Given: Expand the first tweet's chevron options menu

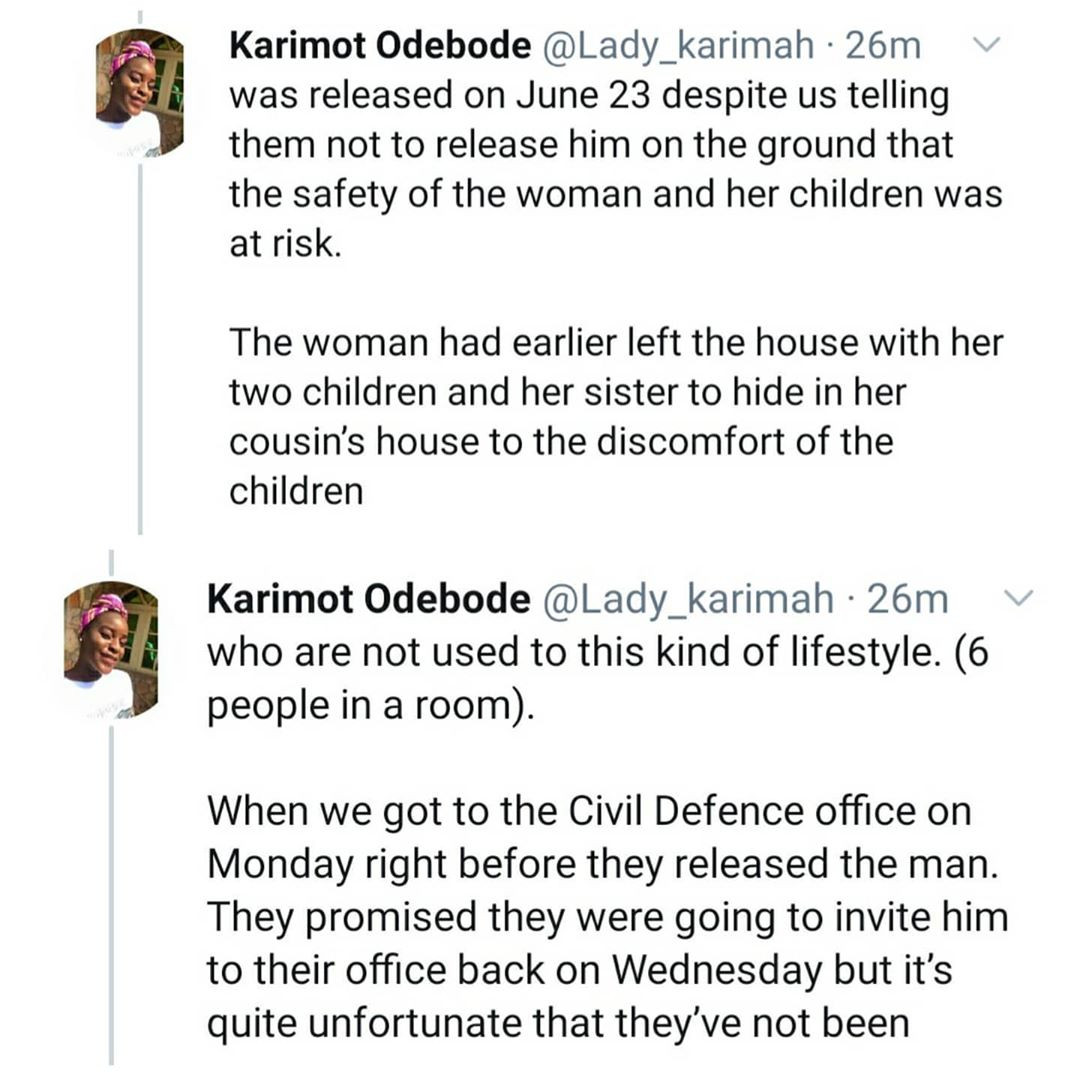Looking at the screenshot, I should (x=986, y=45).
